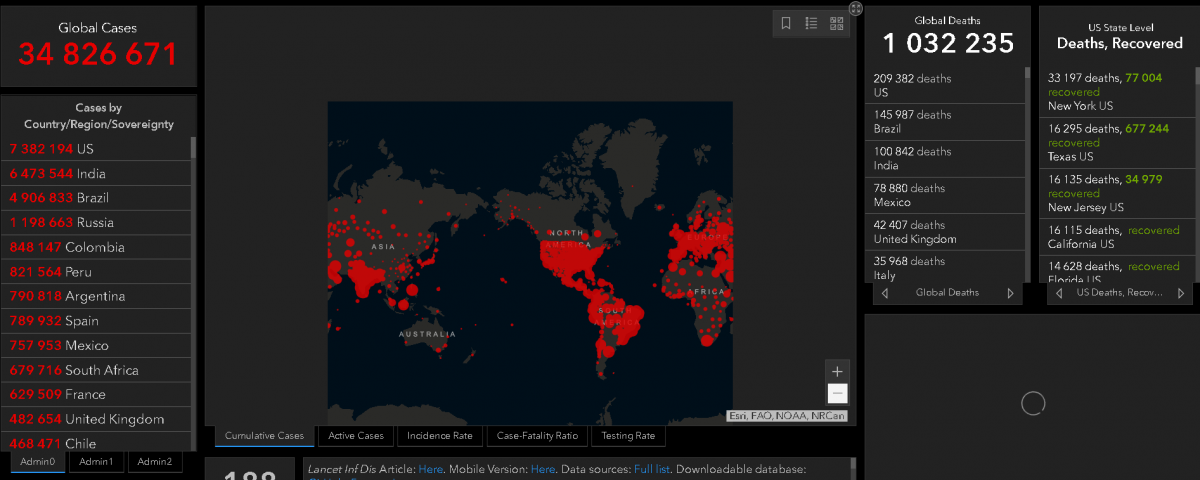Click left arrow beside US Deaths, Recovered
This screenshot has width=1200, height=480.
click(x=1059, y=294)
